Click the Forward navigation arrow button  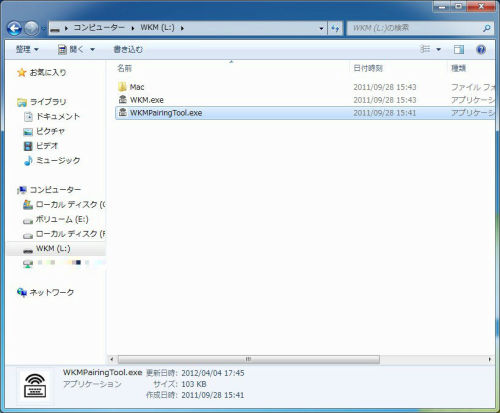point(32,28)
